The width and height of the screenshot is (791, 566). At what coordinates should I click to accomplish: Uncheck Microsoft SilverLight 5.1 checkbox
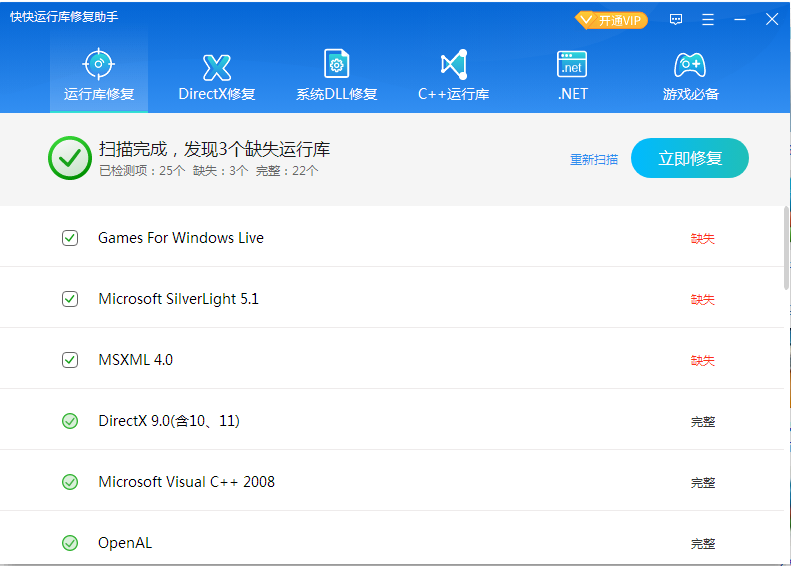[70, 299]
